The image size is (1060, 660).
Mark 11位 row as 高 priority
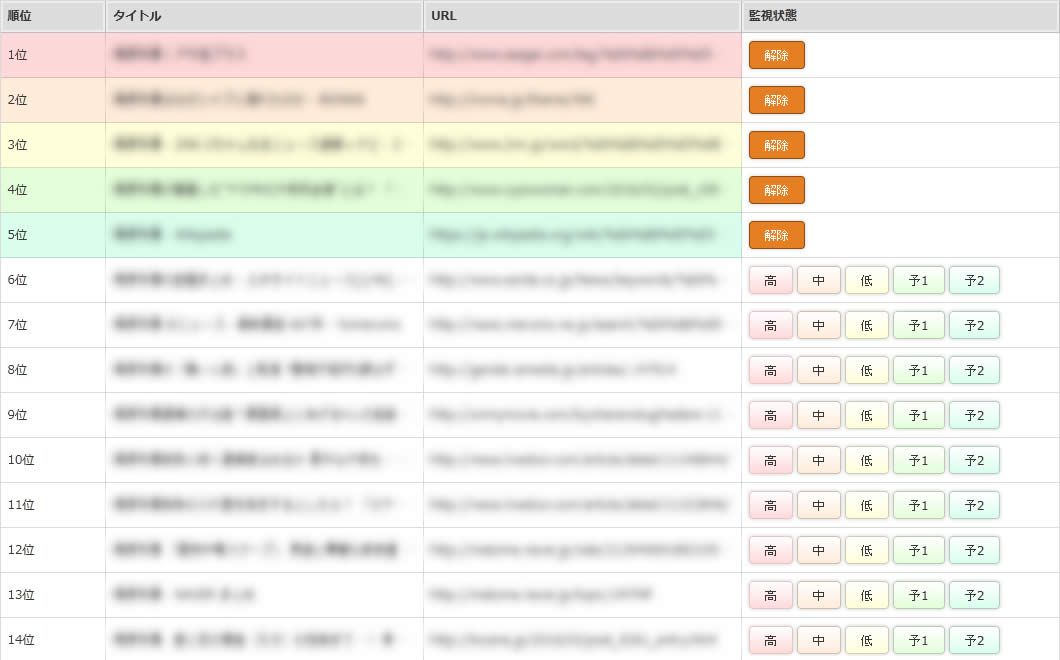coord(770,505)
